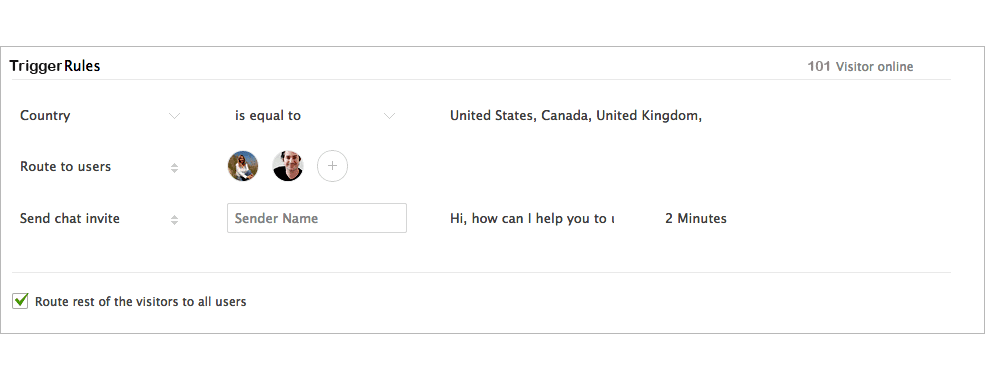
Task: Click the selected countries list
Action: [576, 116]
